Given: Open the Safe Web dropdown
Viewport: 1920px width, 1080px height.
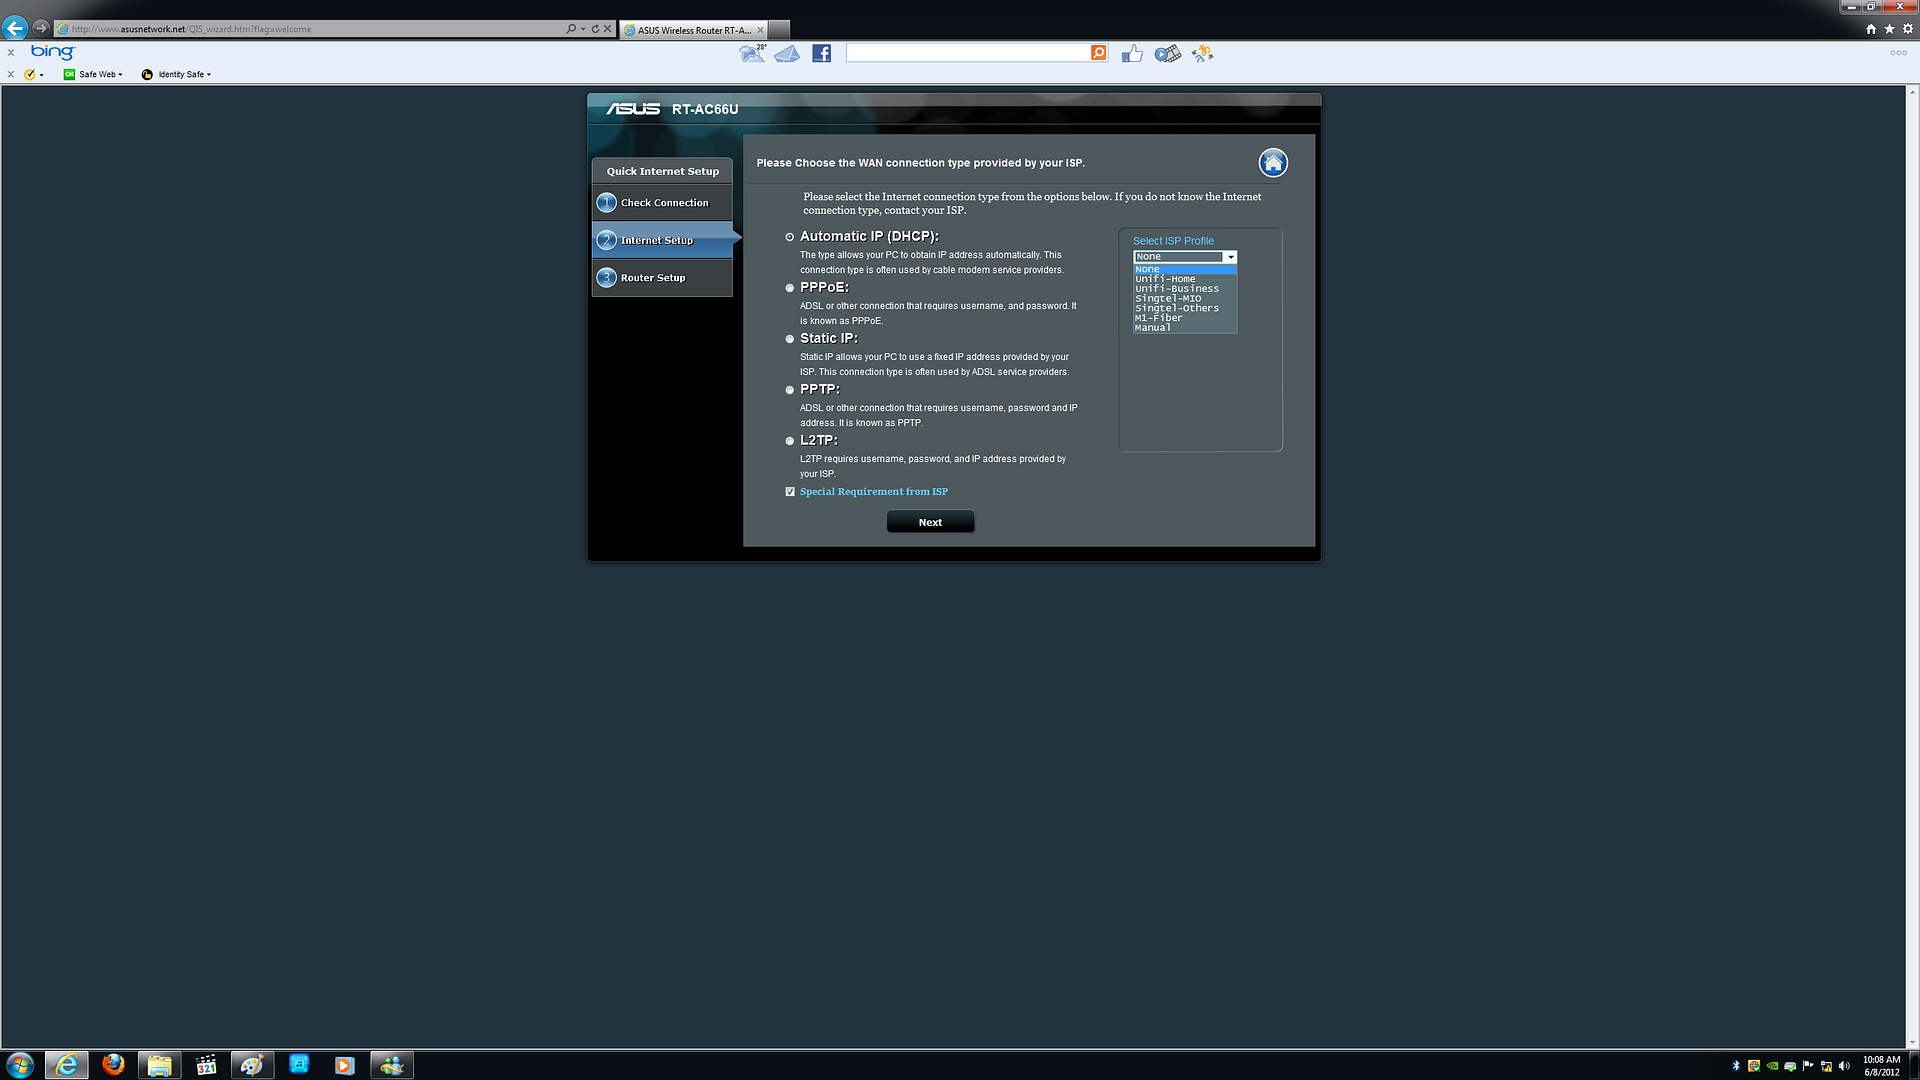Looking at the screenshot, I should click(x=93, y=74).
